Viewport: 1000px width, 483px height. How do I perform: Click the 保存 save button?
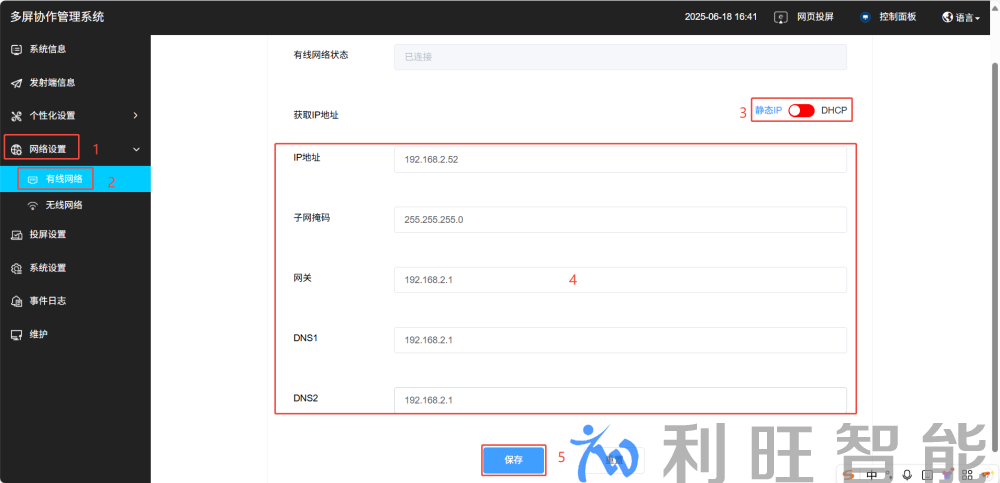[x=513, y=460]
